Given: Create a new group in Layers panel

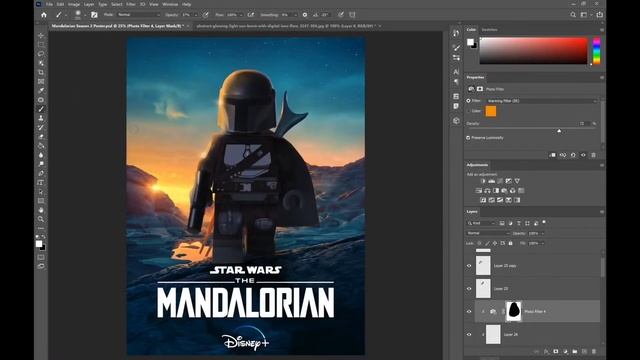Looking at the screenshot, I should (x=575, y=351).
